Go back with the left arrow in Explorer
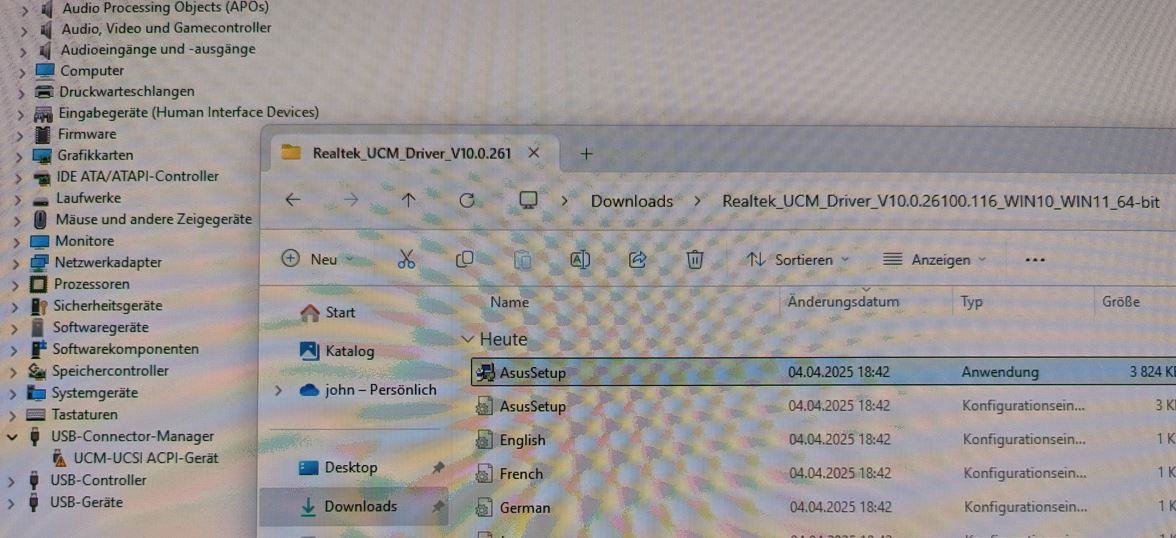 (292, 200)
